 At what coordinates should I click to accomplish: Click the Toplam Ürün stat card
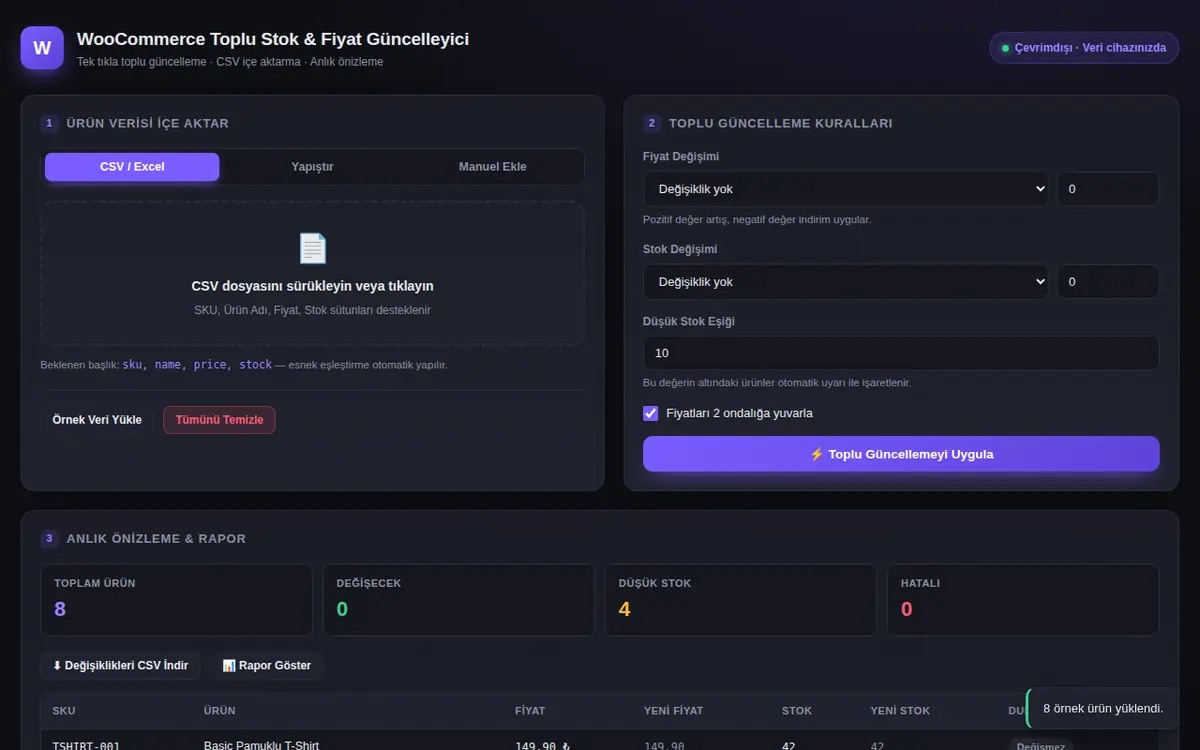[x=177, y=600]
